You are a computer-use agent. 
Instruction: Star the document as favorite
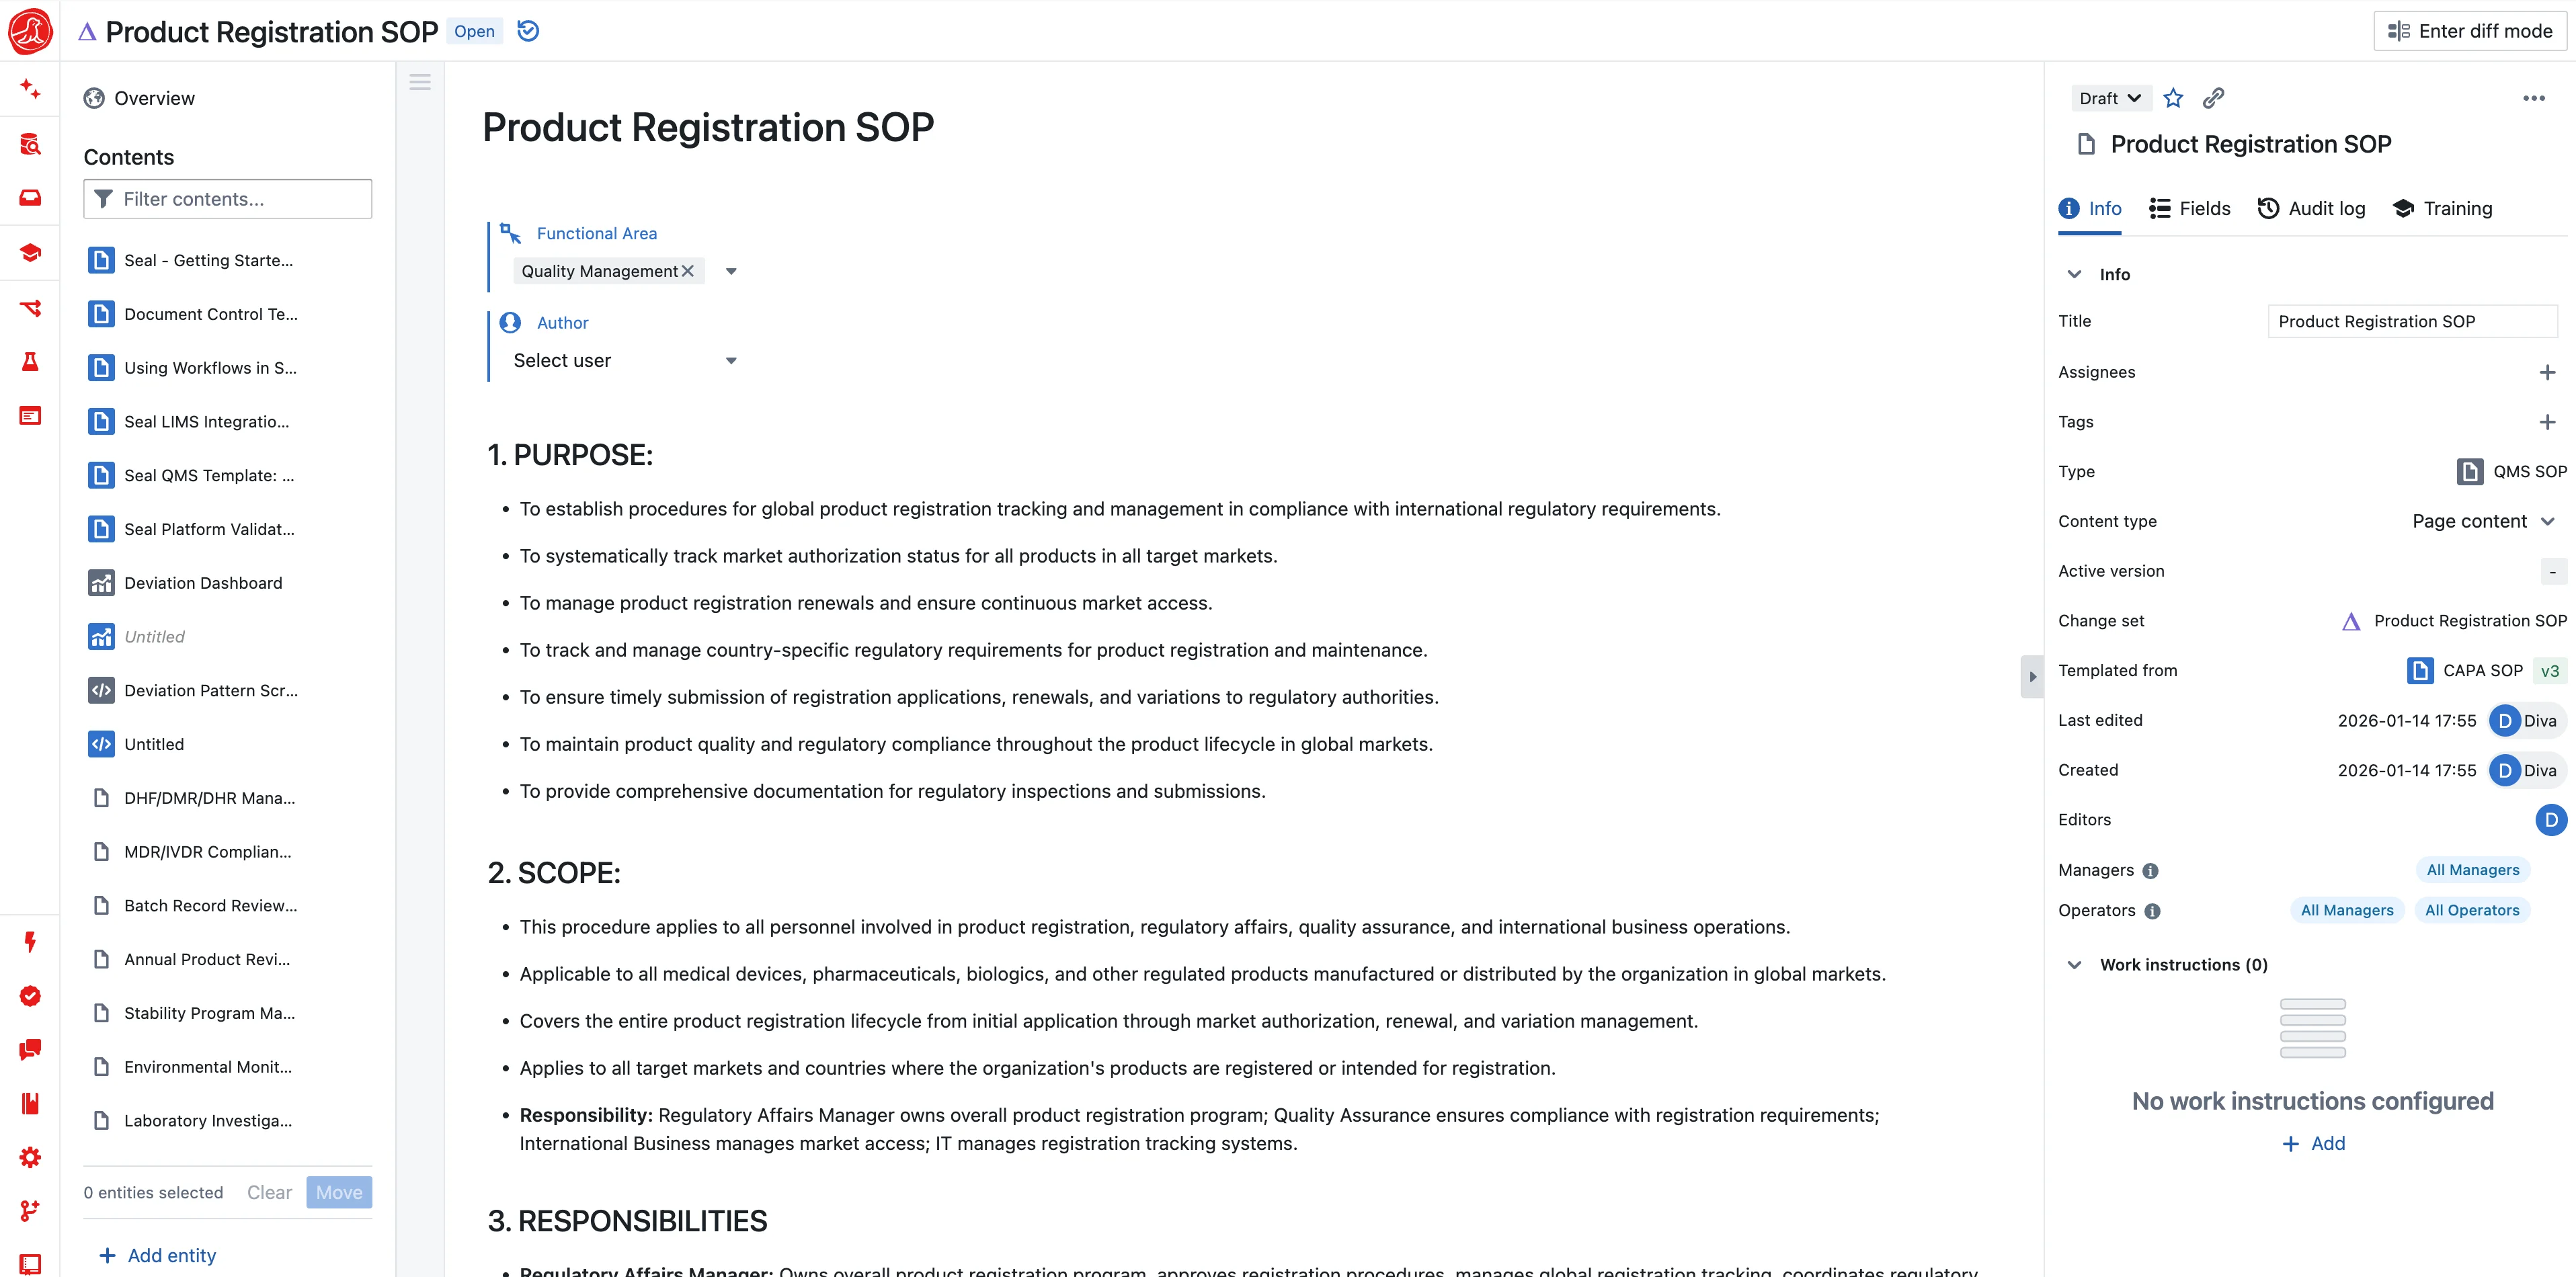click(x=2172, y=98)
